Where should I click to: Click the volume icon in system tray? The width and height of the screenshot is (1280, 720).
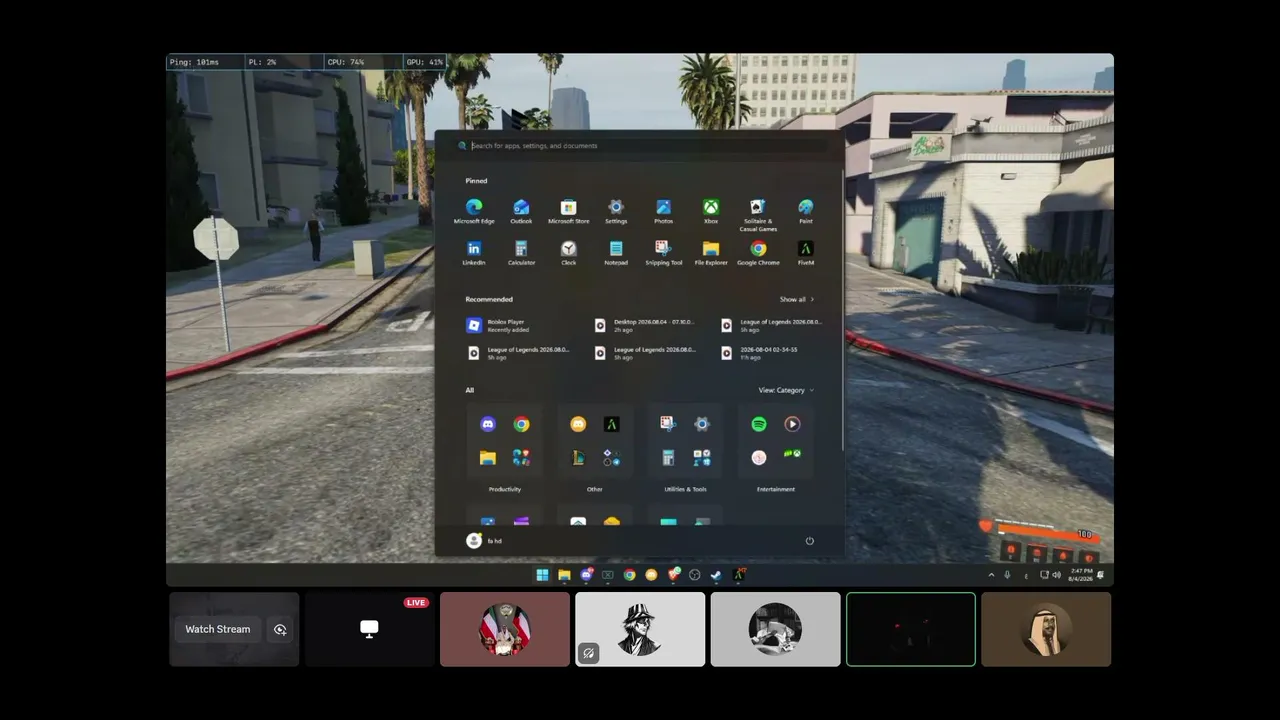tap(1056, 575)
